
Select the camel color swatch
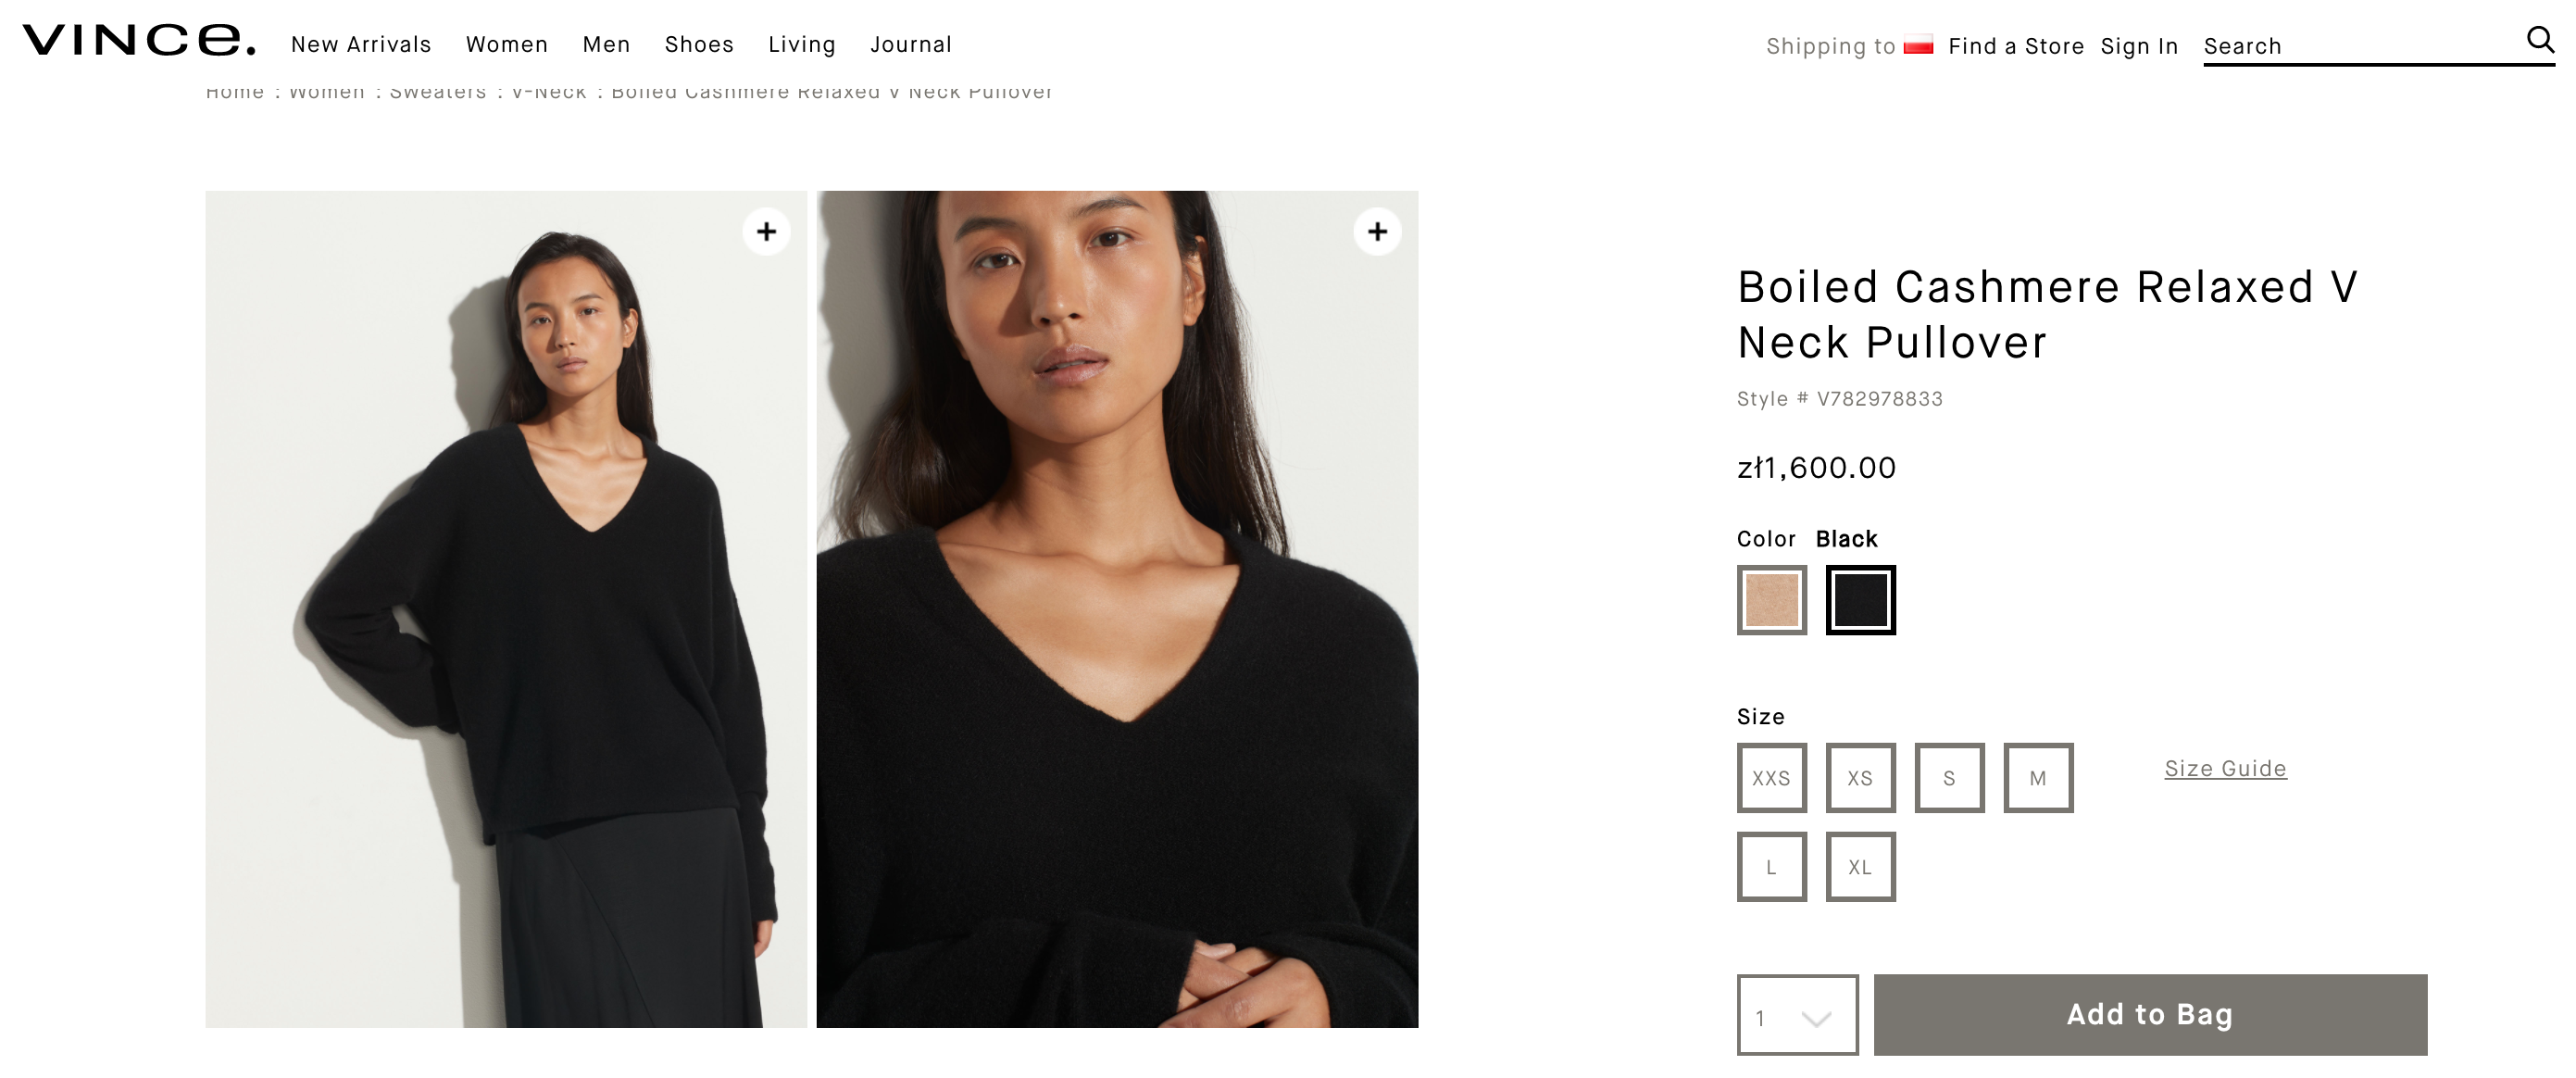1771,600
